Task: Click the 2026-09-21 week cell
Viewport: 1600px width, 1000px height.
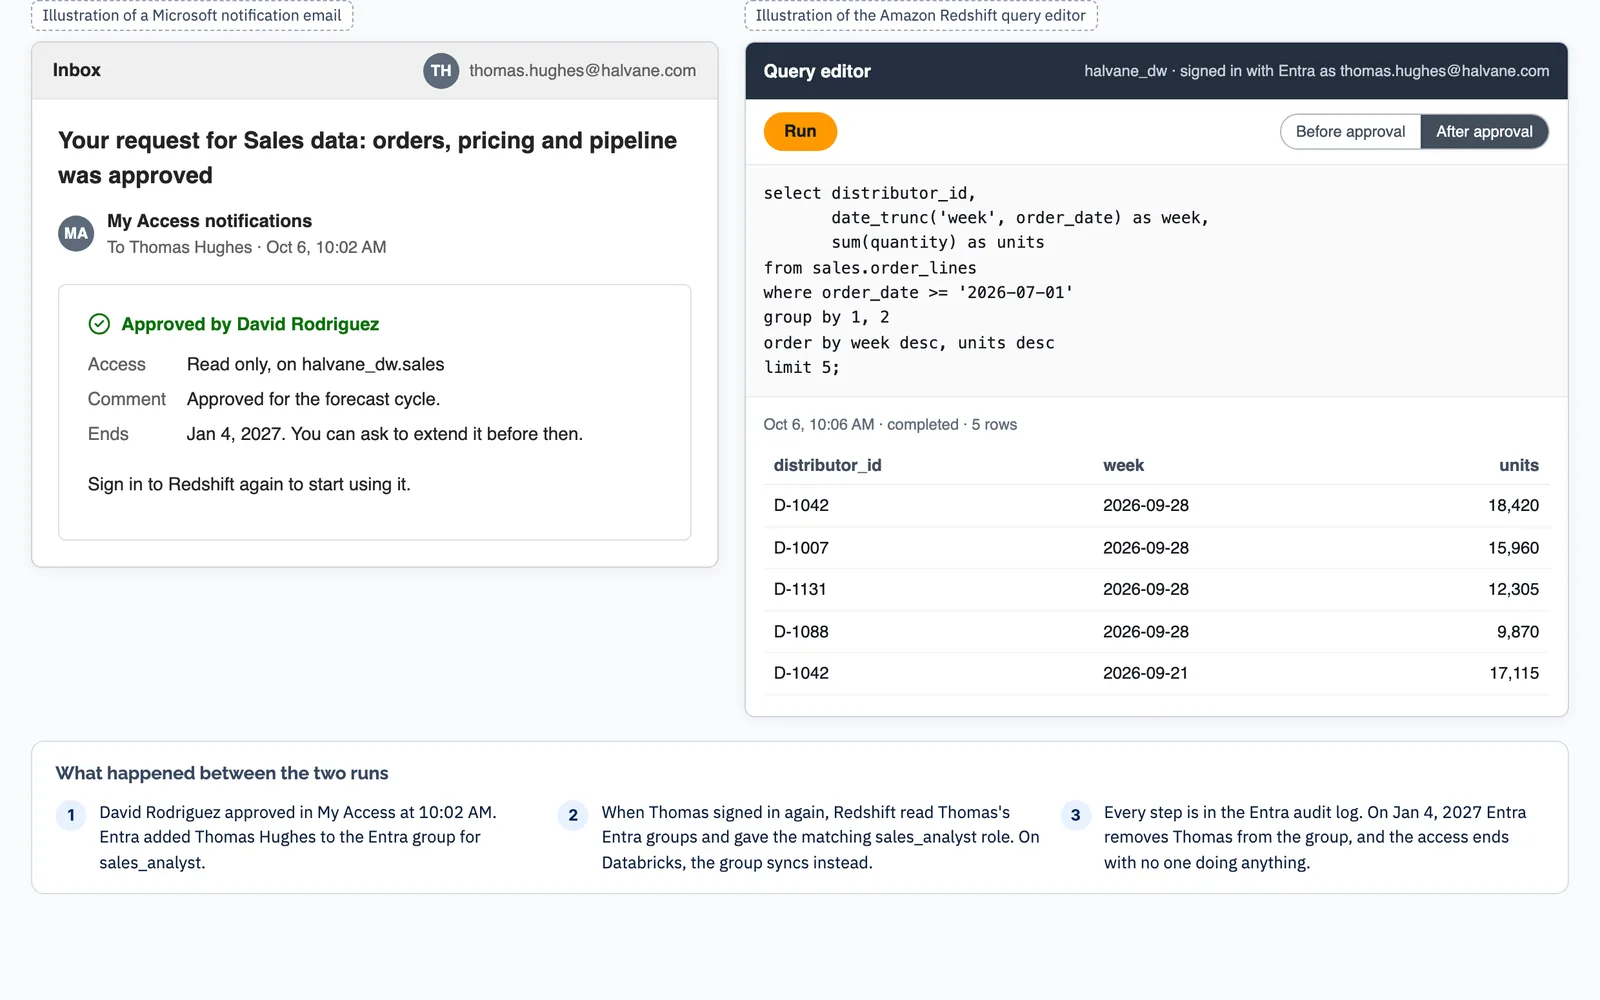Action: tap(1145, 673)
